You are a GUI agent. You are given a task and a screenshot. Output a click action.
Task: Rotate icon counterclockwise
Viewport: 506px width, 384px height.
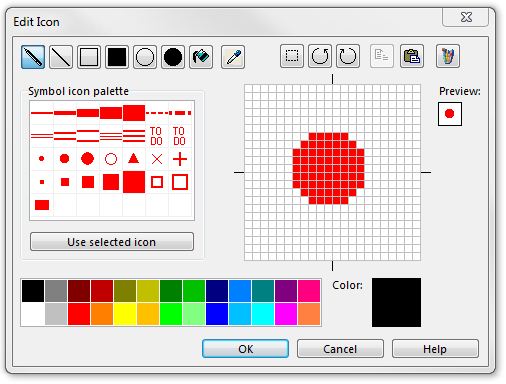(320, 56)
